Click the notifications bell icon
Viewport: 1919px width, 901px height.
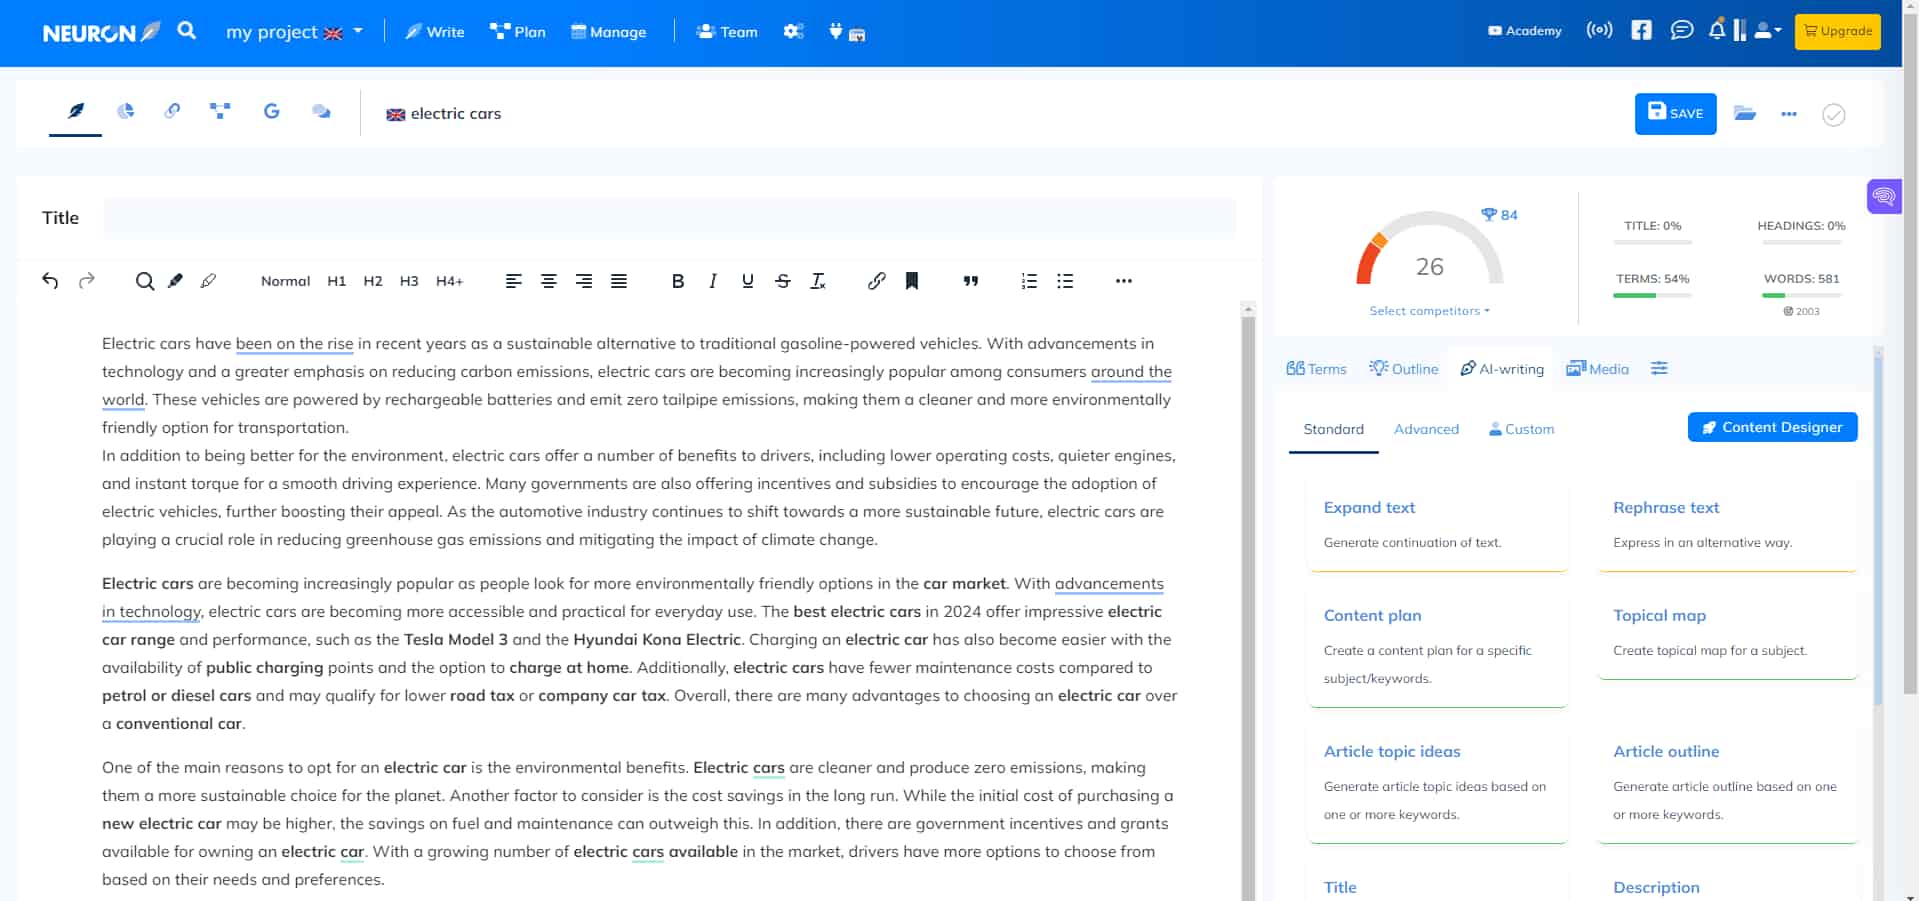1717,30
